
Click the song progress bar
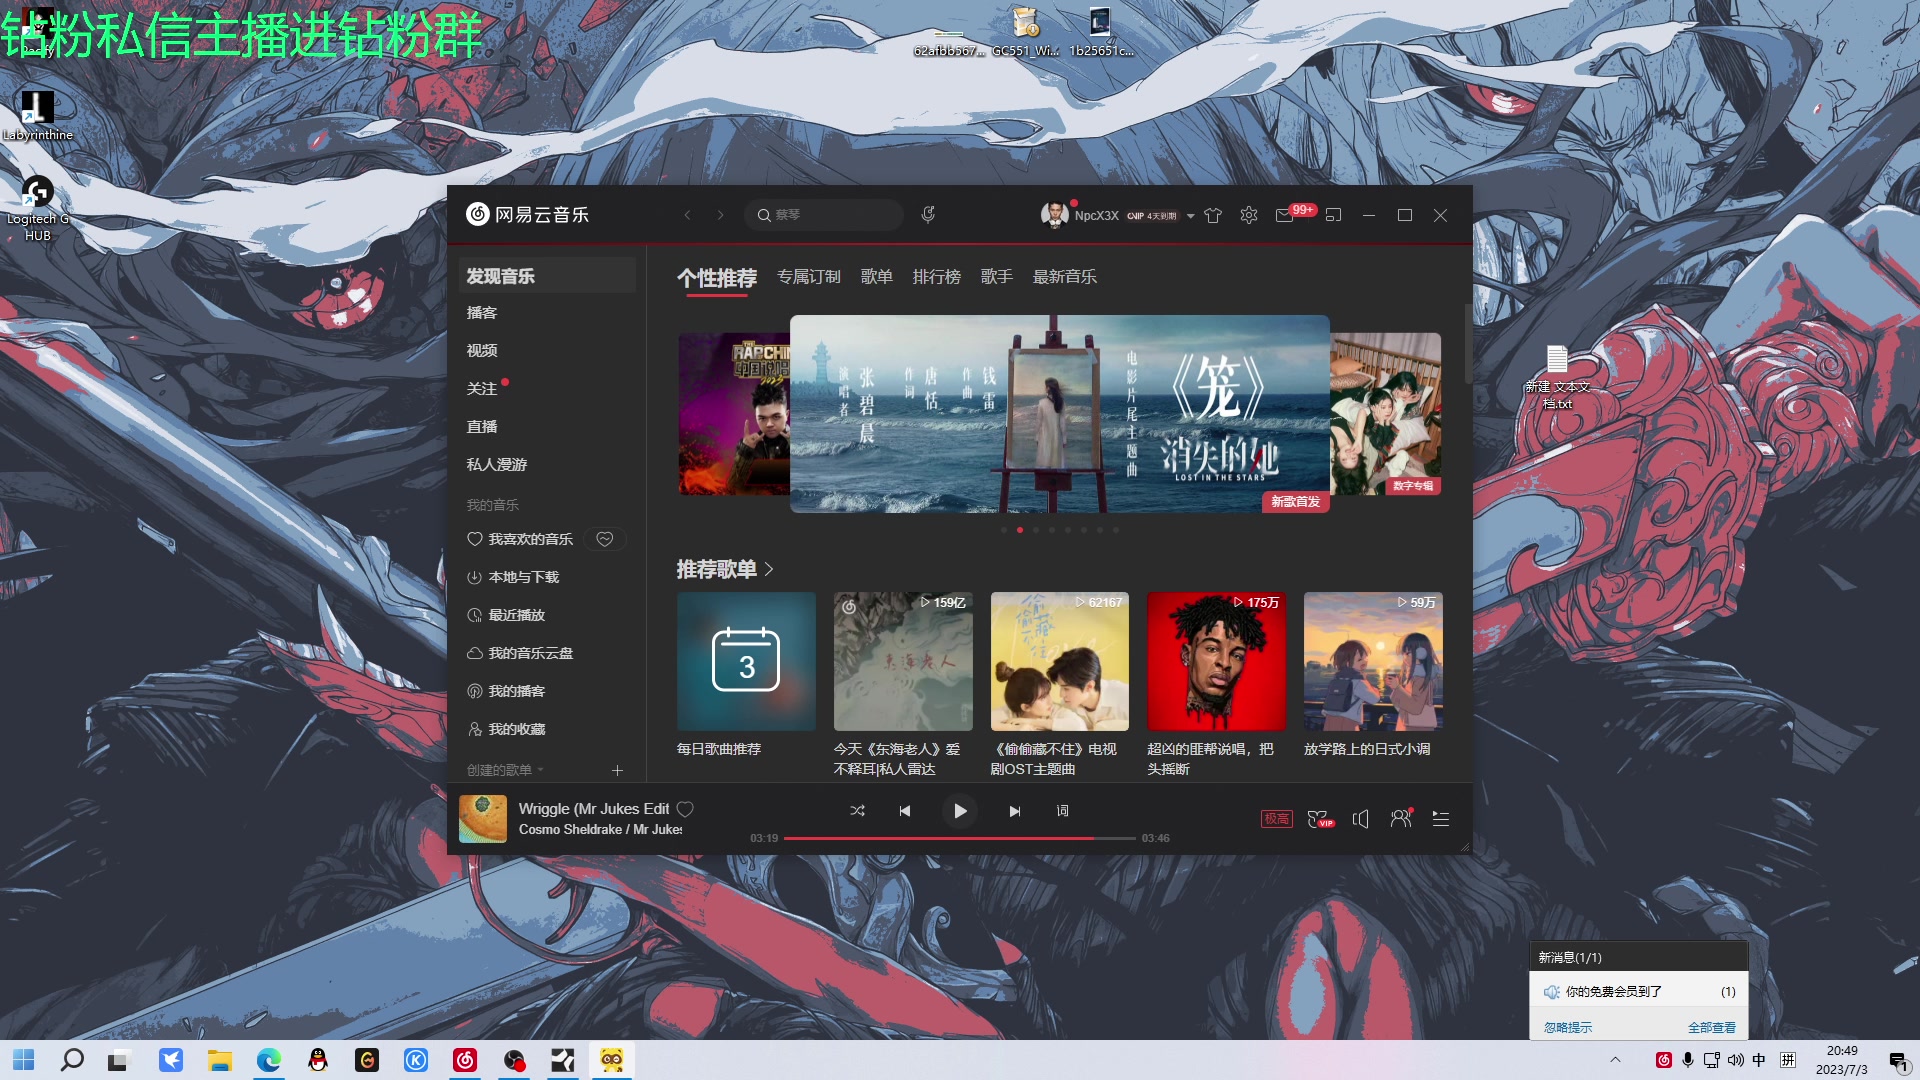click(x=960, y=838)
